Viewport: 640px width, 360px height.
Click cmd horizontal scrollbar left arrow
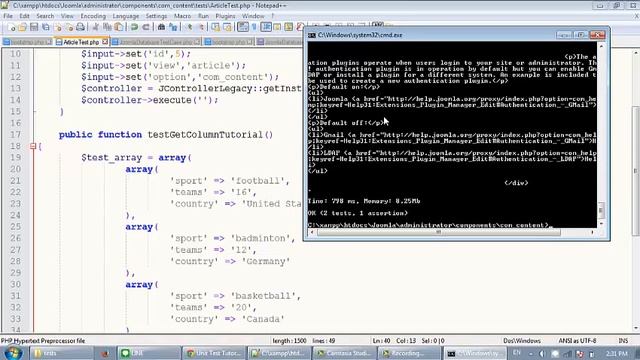coord(312,232)
